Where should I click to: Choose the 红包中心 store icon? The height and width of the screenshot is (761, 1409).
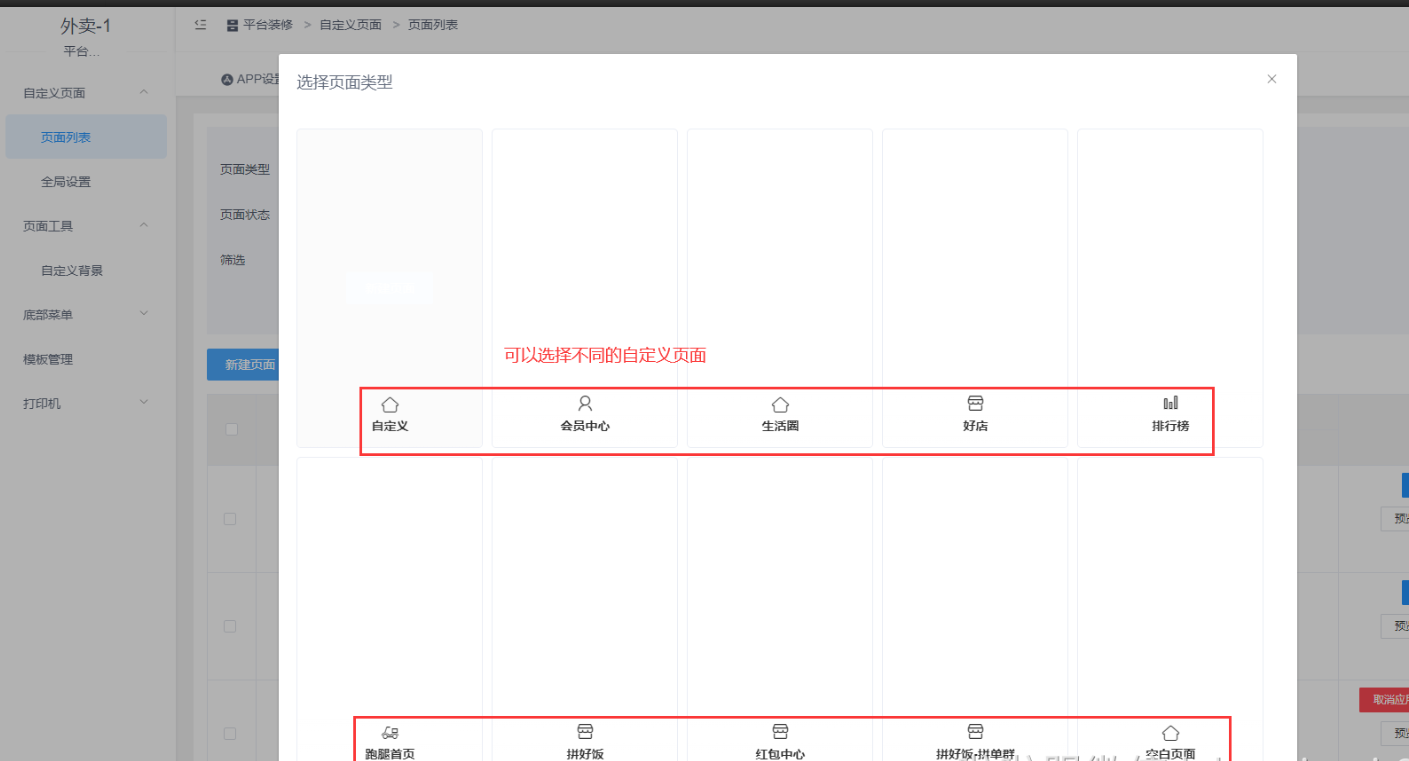point(780,732)
